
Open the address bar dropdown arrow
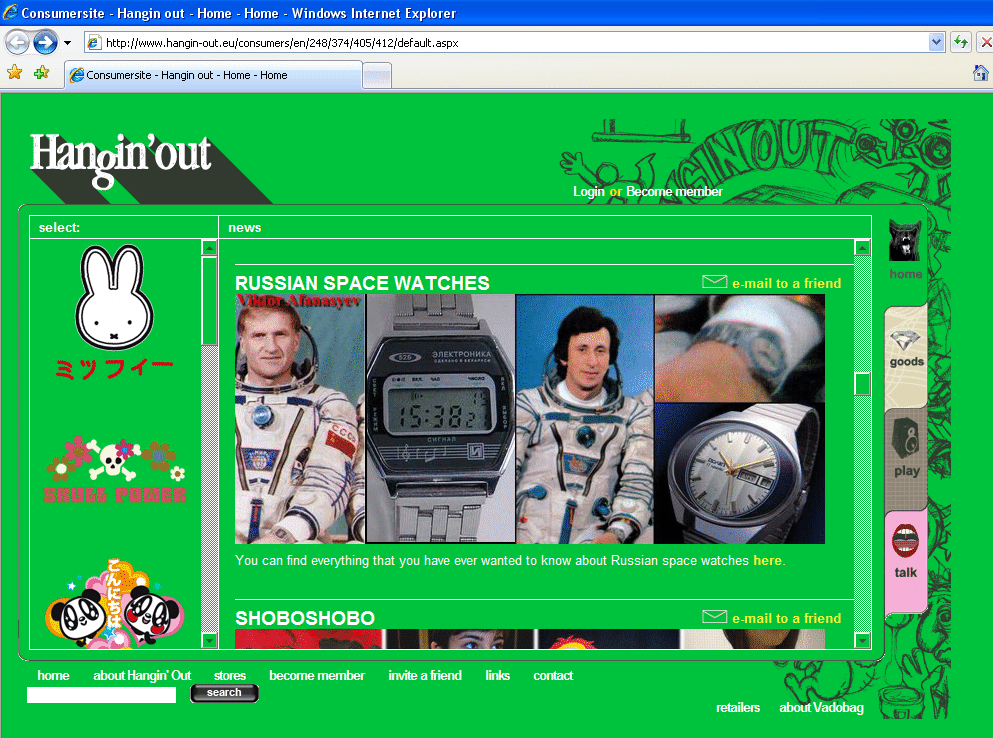936,42
